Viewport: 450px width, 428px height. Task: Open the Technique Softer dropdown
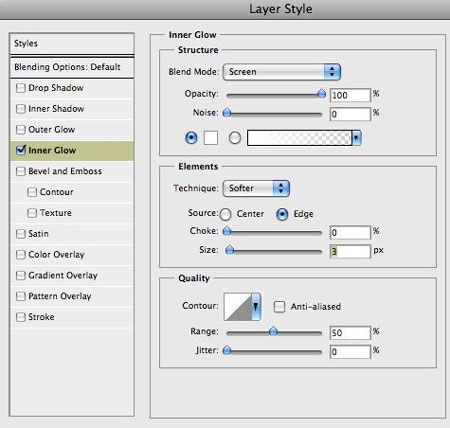coord(256,188)
